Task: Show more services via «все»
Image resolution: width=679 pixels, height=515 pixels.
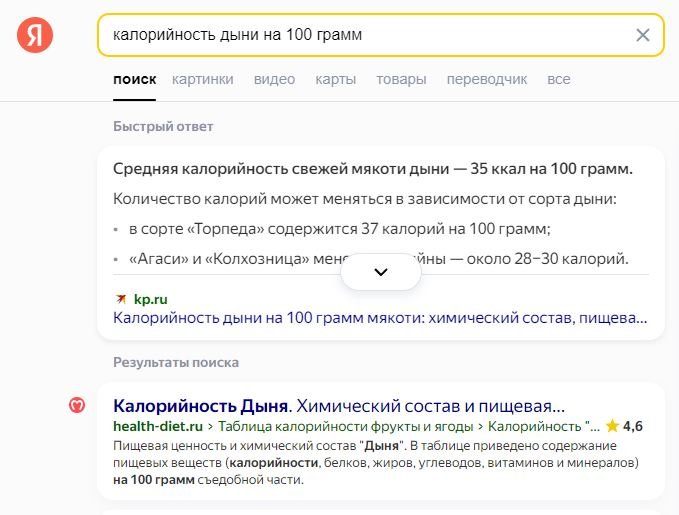Action: (559, 79)
